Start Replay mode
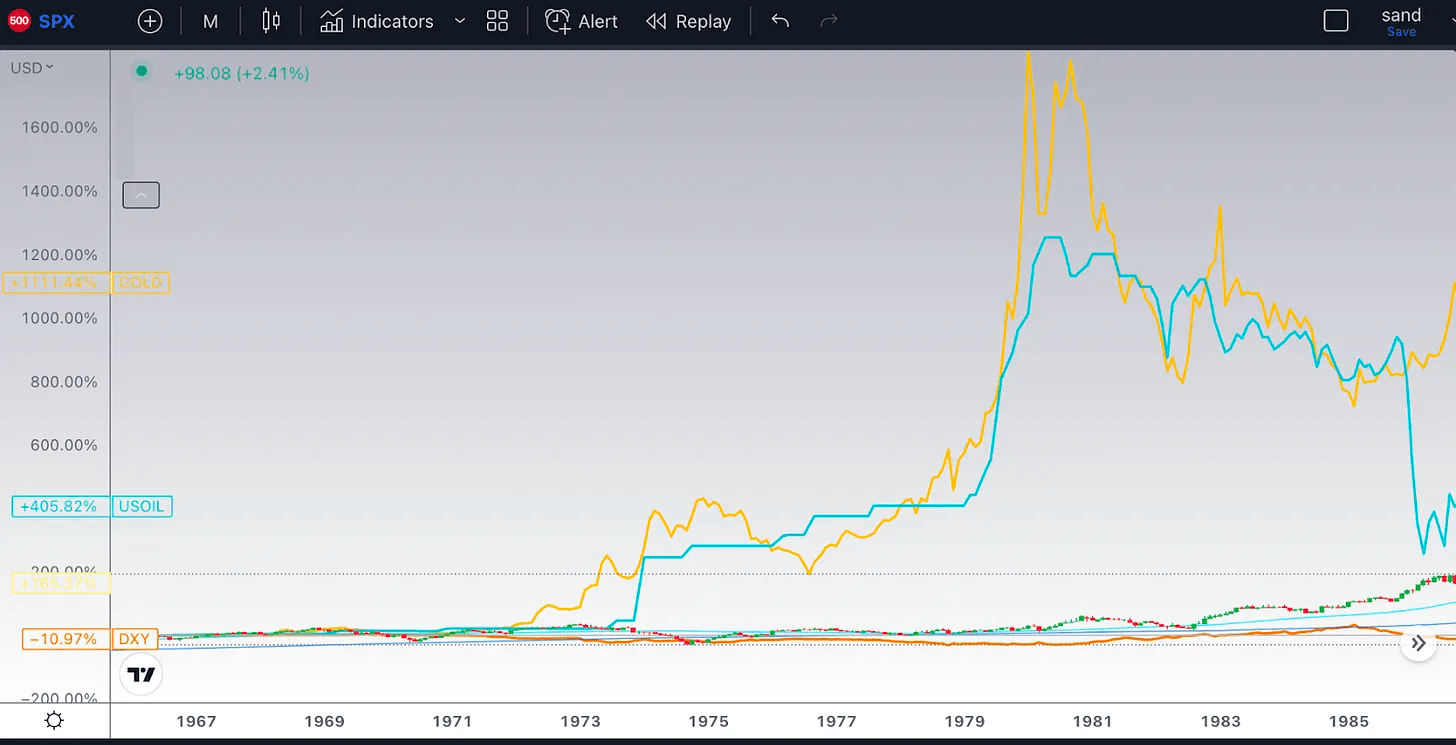 tap(689, 21)
